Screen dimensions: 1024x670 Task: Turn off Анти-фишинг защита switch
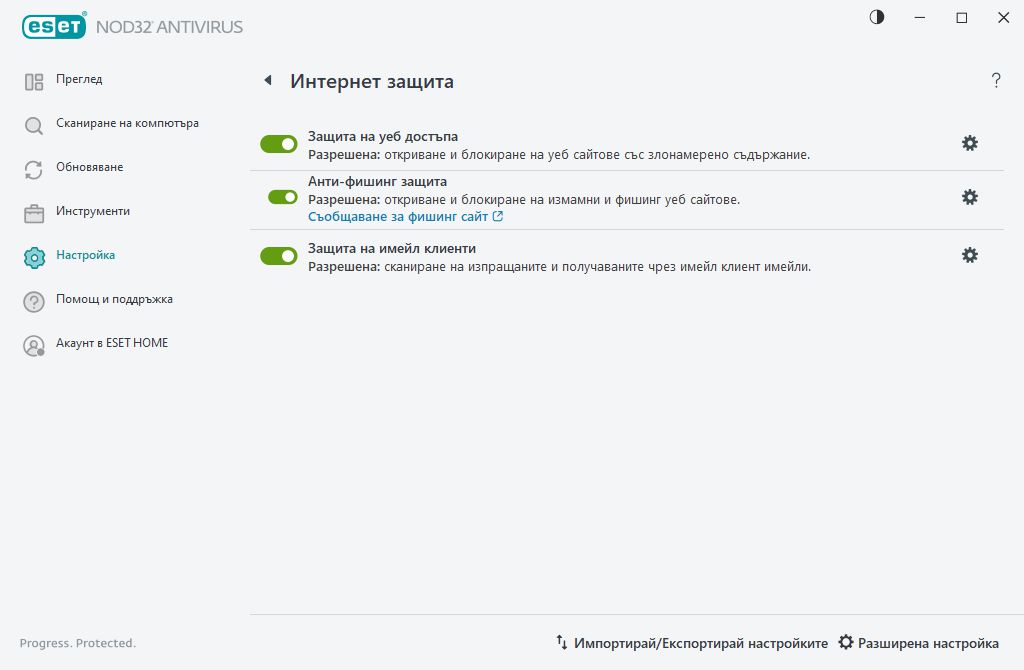tap(283, 197)
